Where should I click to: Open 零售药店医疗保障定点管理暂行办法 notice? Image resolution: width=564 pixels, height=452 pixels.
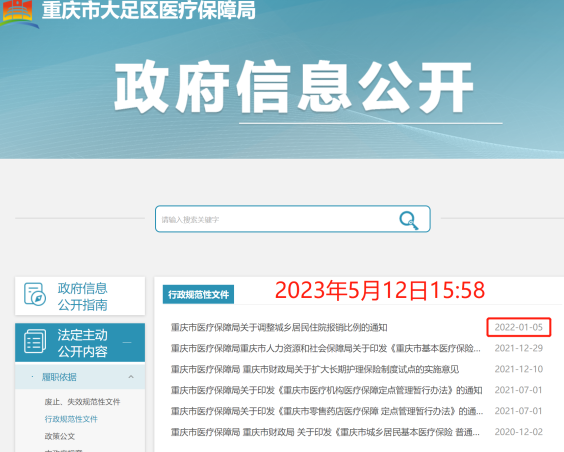click(x=327, y=411)
